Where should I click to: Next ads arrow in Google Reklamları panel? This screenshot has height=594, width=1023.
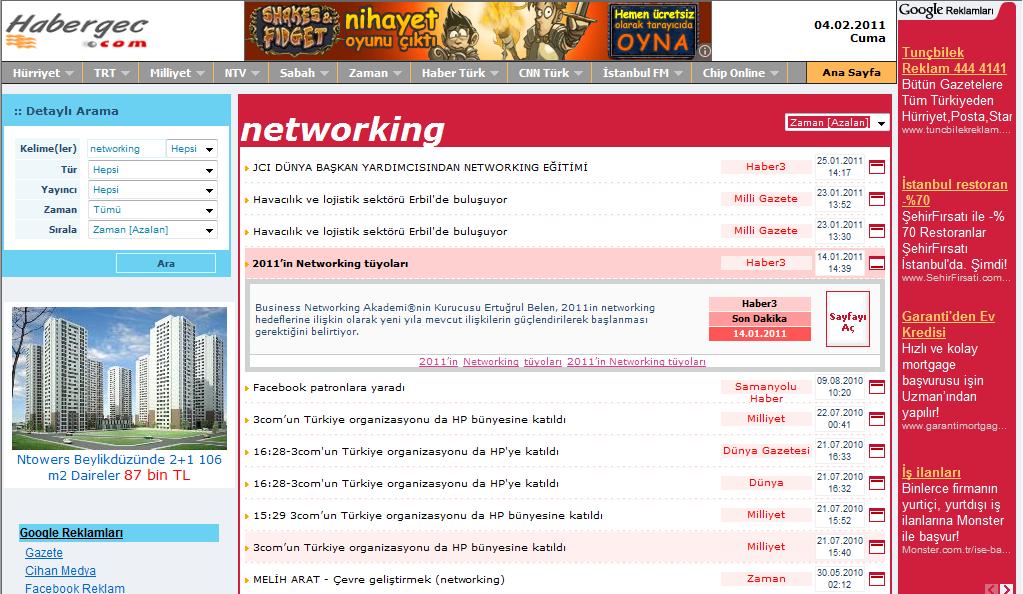click(1007, 589)
